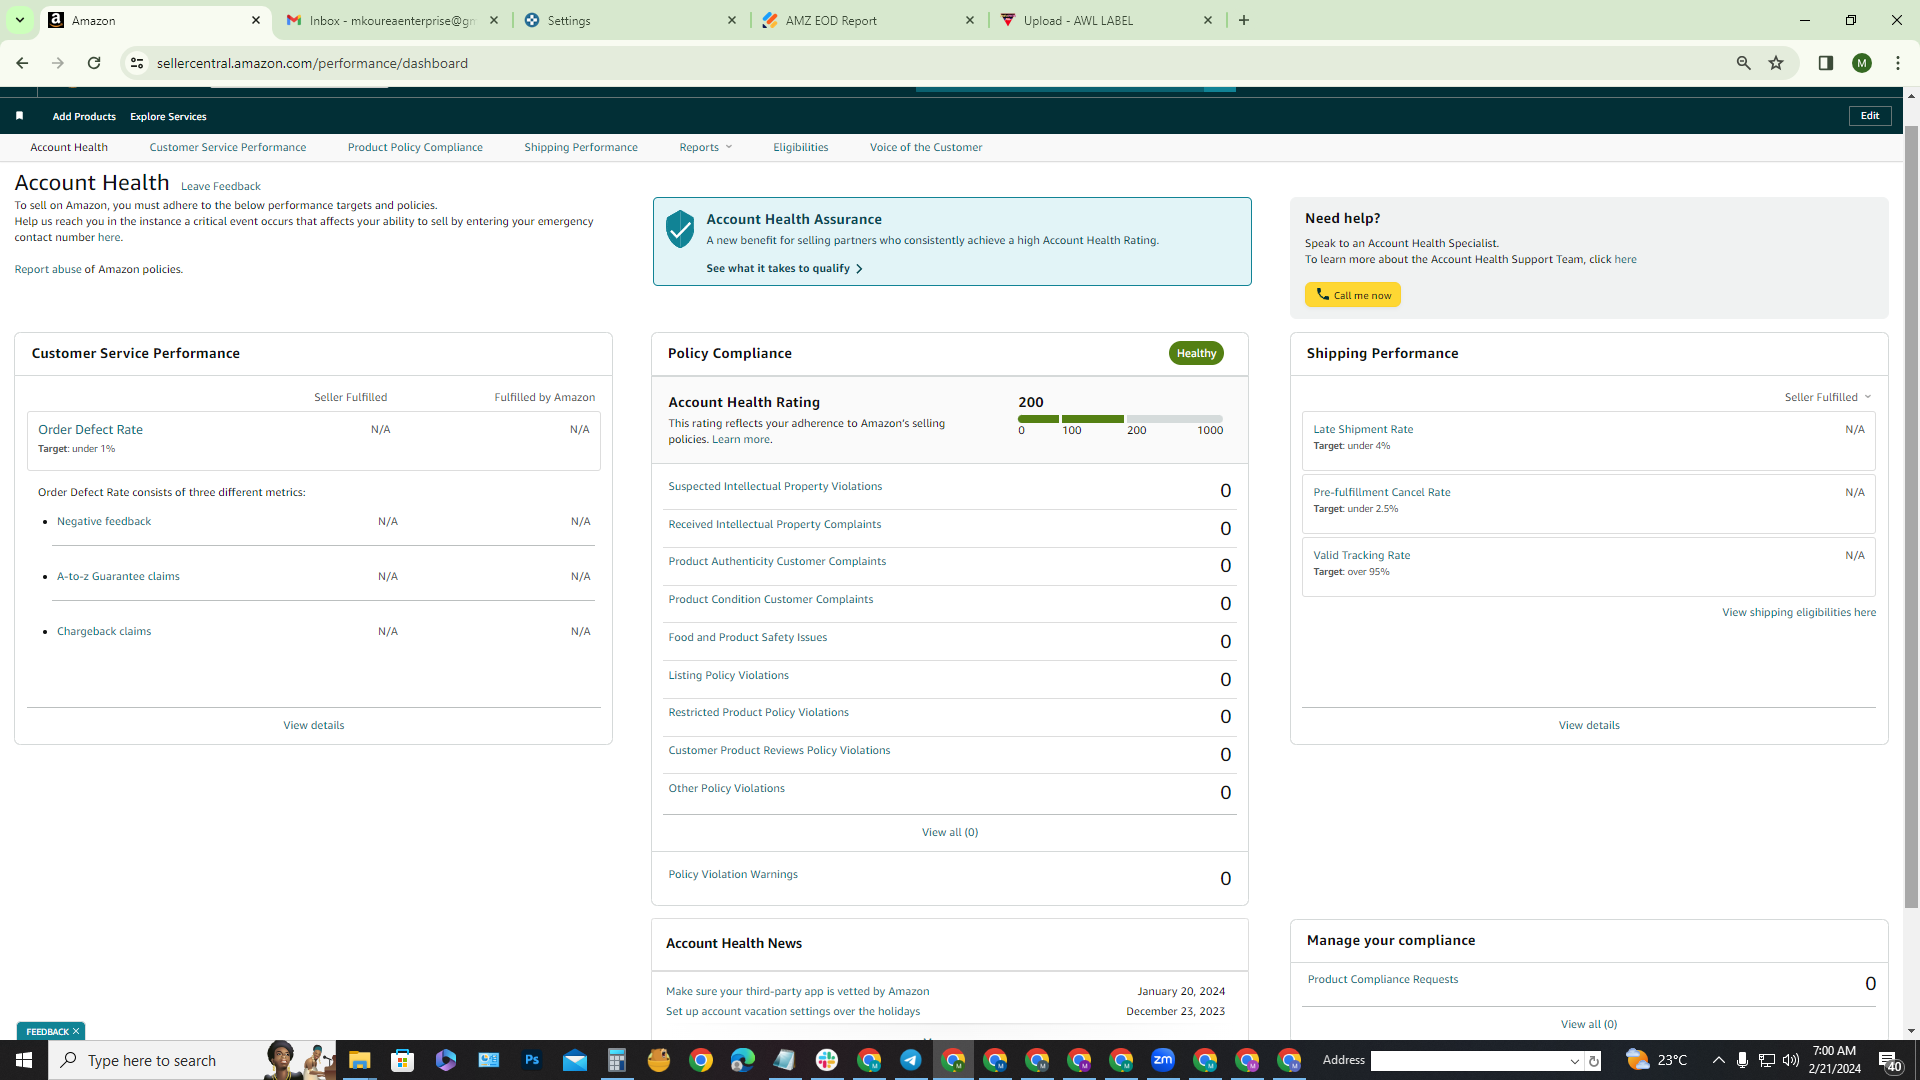This screenshot has width=1920, height=1080.
Task: Open A-to-z Guarantee claims link
Action: (x=118, y=576)
